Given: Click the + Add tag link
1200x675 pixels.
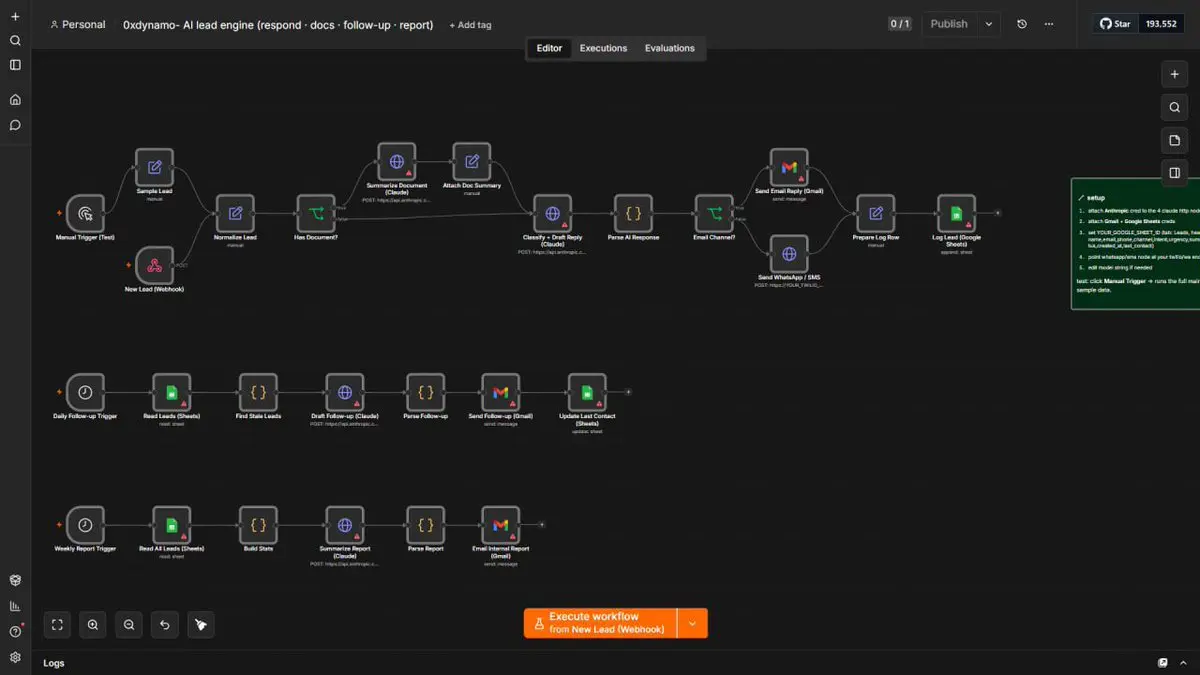Looking at the screenshot, I should click(x=470, y=25).
